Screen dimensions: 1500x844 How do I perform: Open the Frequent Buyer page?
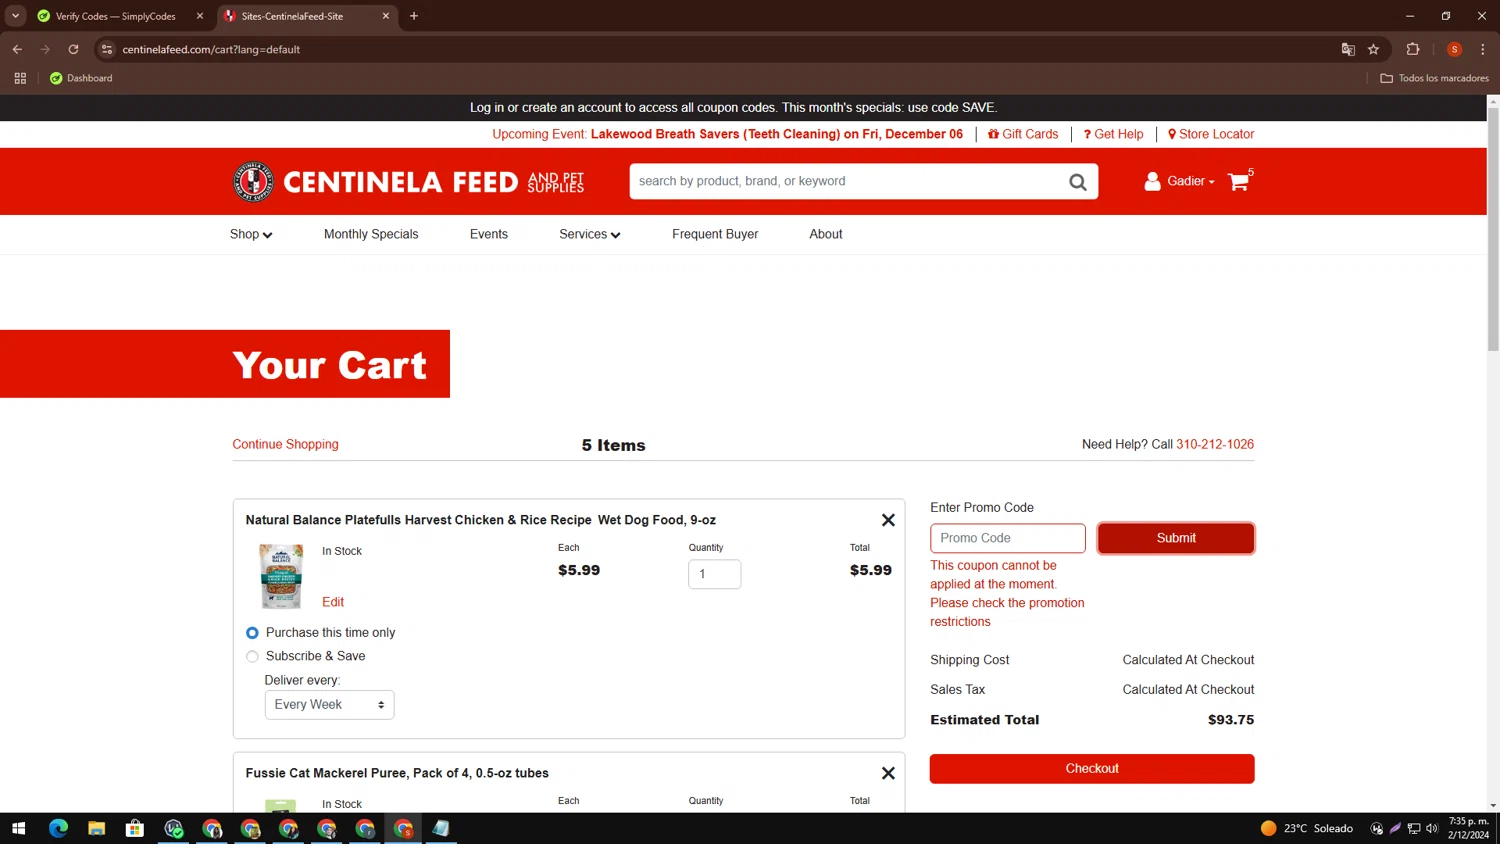pos(715,234)
